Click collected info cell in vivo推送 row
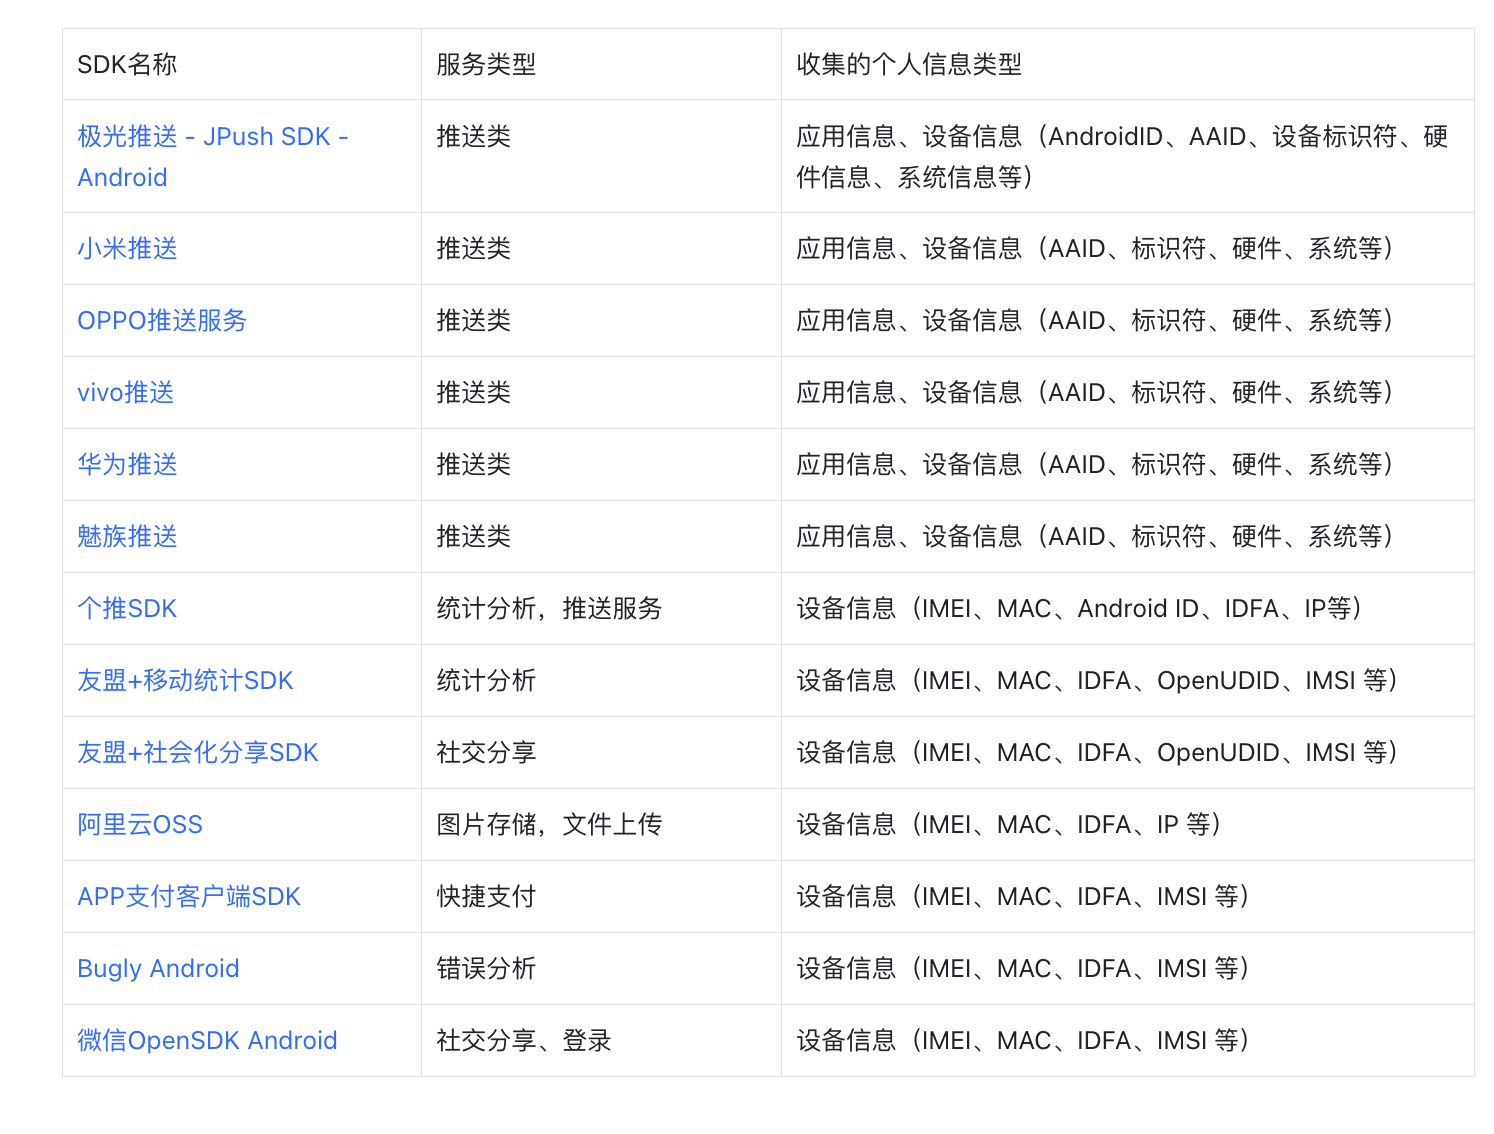This screenshot has height=1134, width=1494. (1127, 392)
